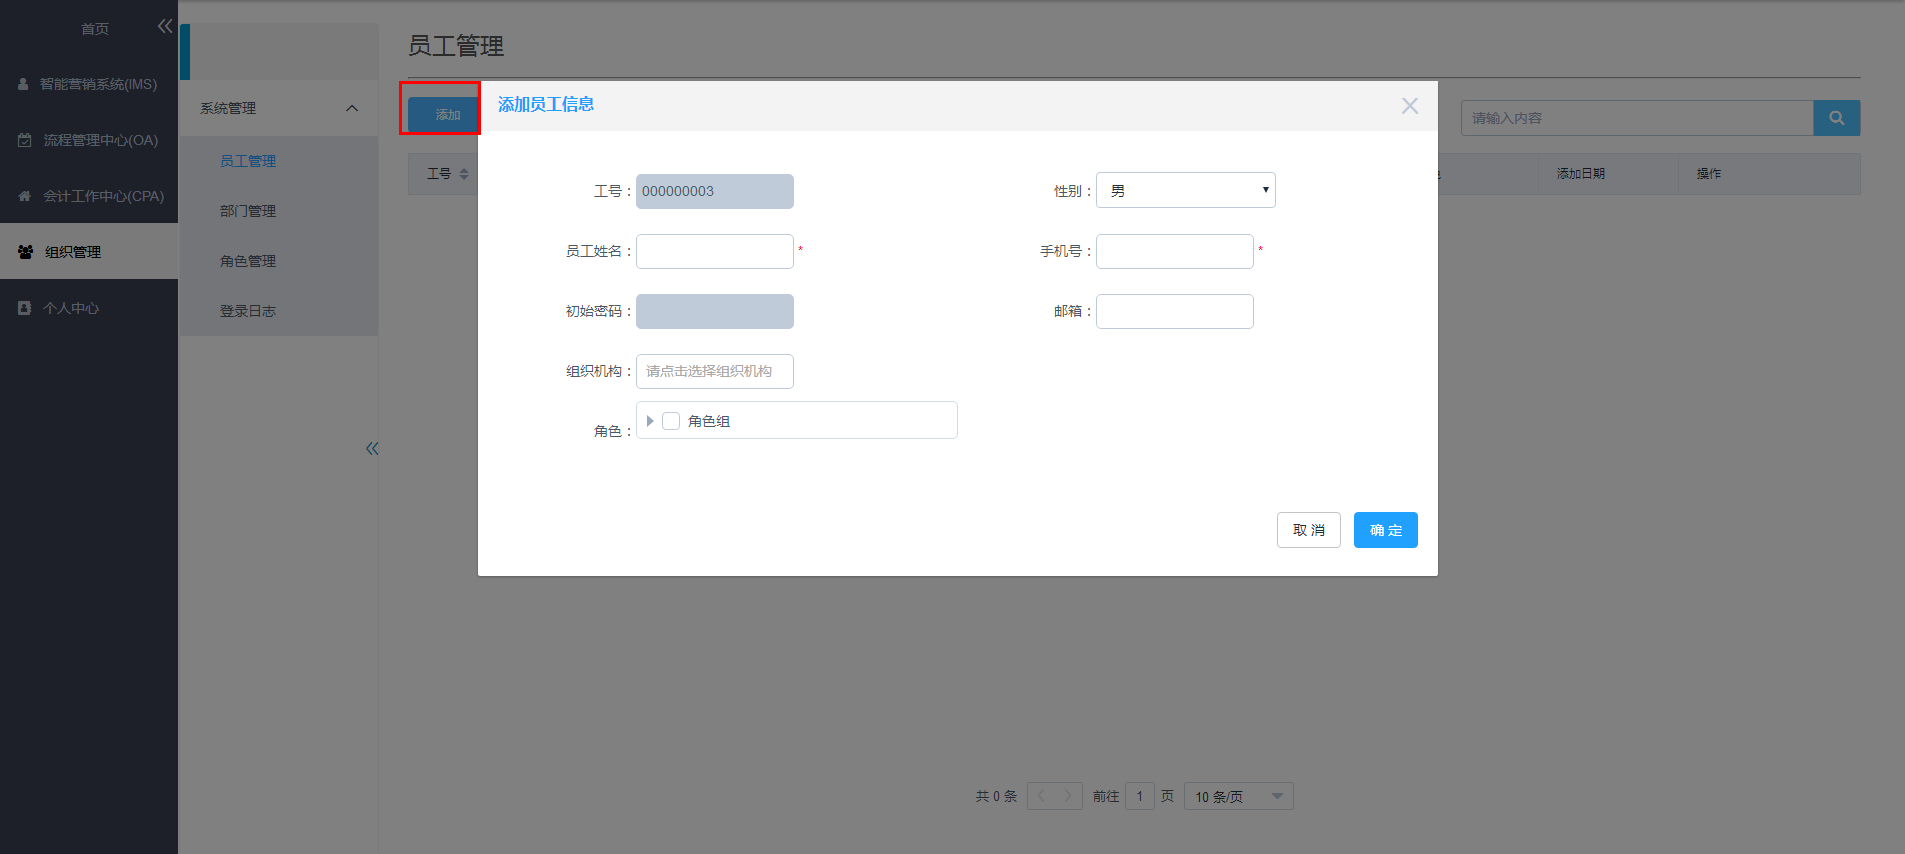Open 个人中心 in the sidebar

pos(71,308)
